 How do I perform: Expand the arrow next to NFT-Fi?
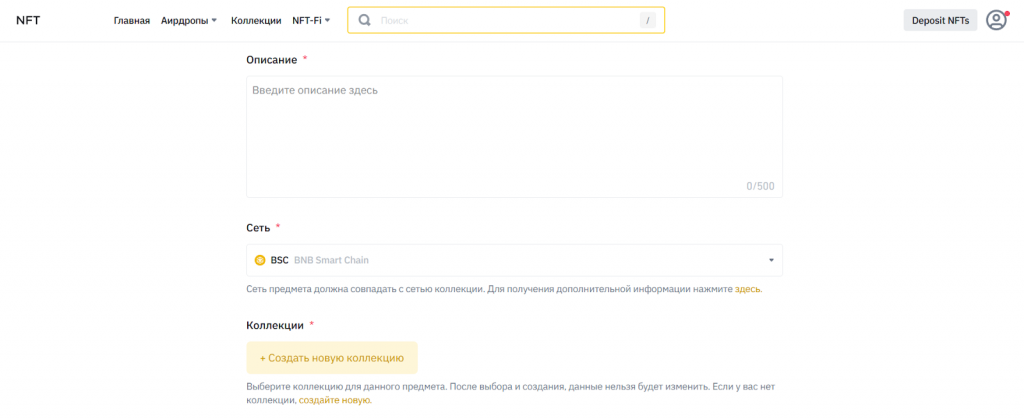[327, 21]
